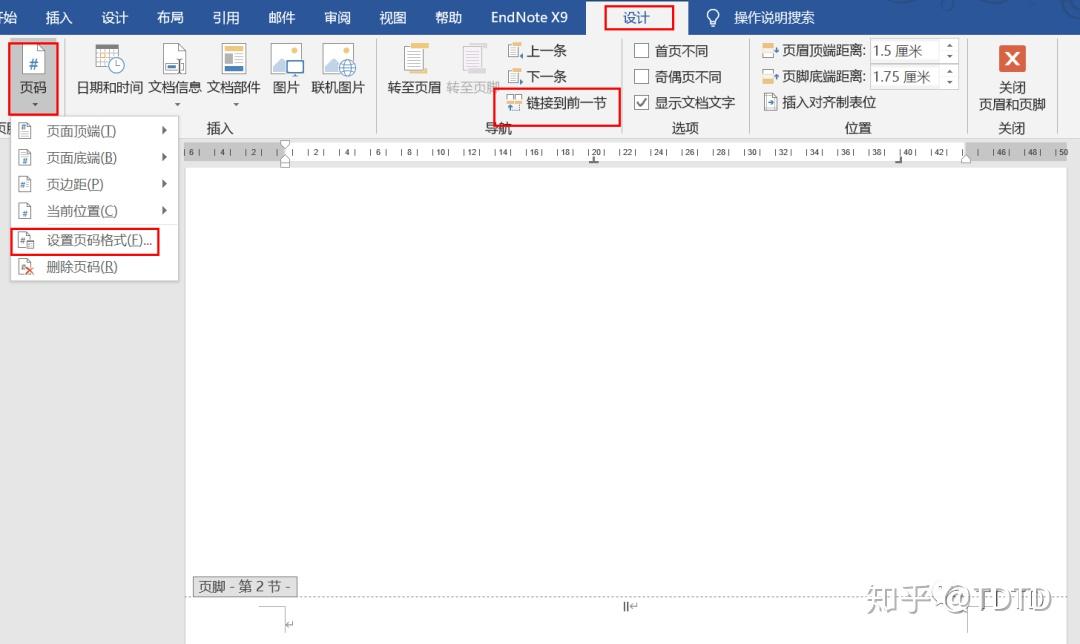This screenshot has height=644, width=1080.
Task: Open the 引用 ribbon tab
Action: [x=226, y=17]
